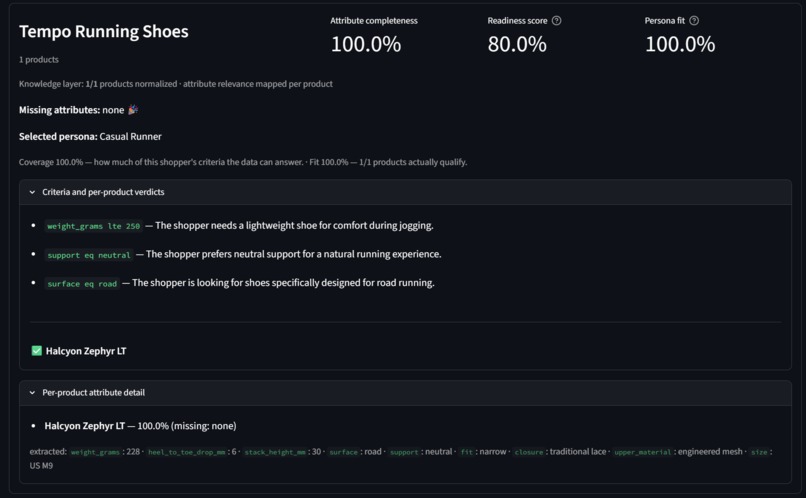Collapse the Per-product attribute detail section
Screen dimensions: 806x498
point(405,393)
